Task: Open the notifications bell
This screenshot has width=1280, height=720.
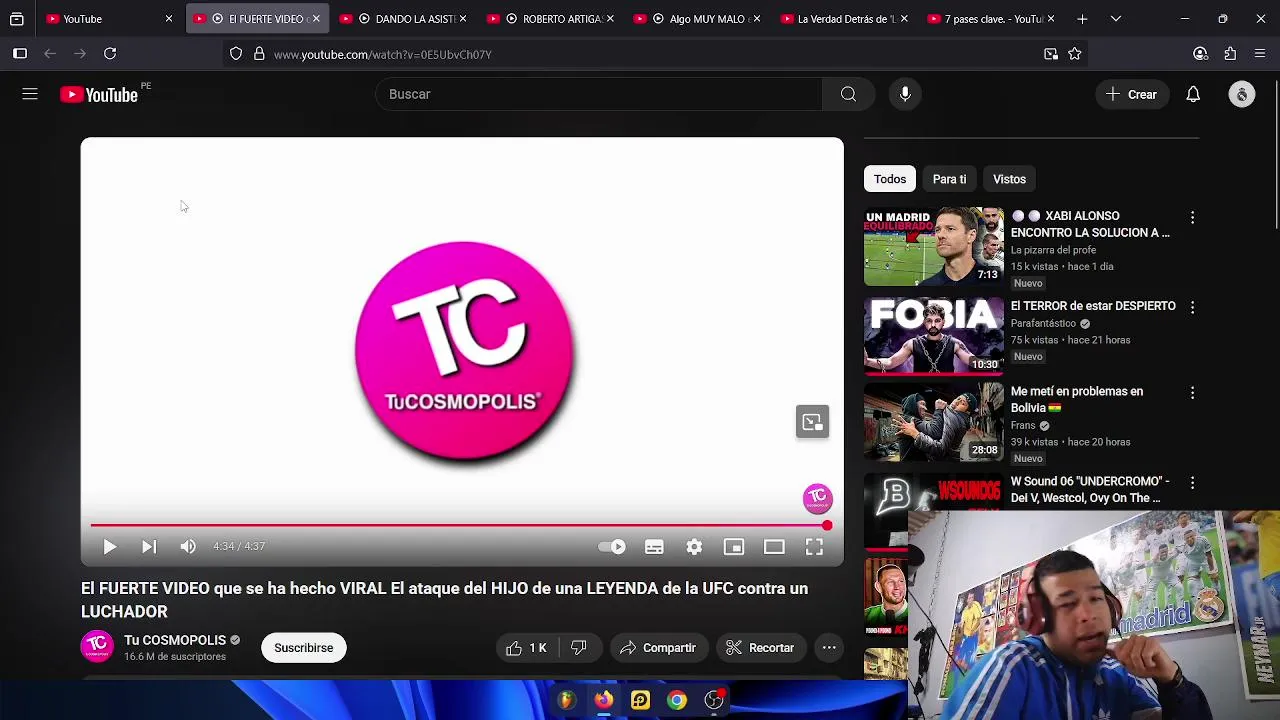Action: coord(1193,94)
